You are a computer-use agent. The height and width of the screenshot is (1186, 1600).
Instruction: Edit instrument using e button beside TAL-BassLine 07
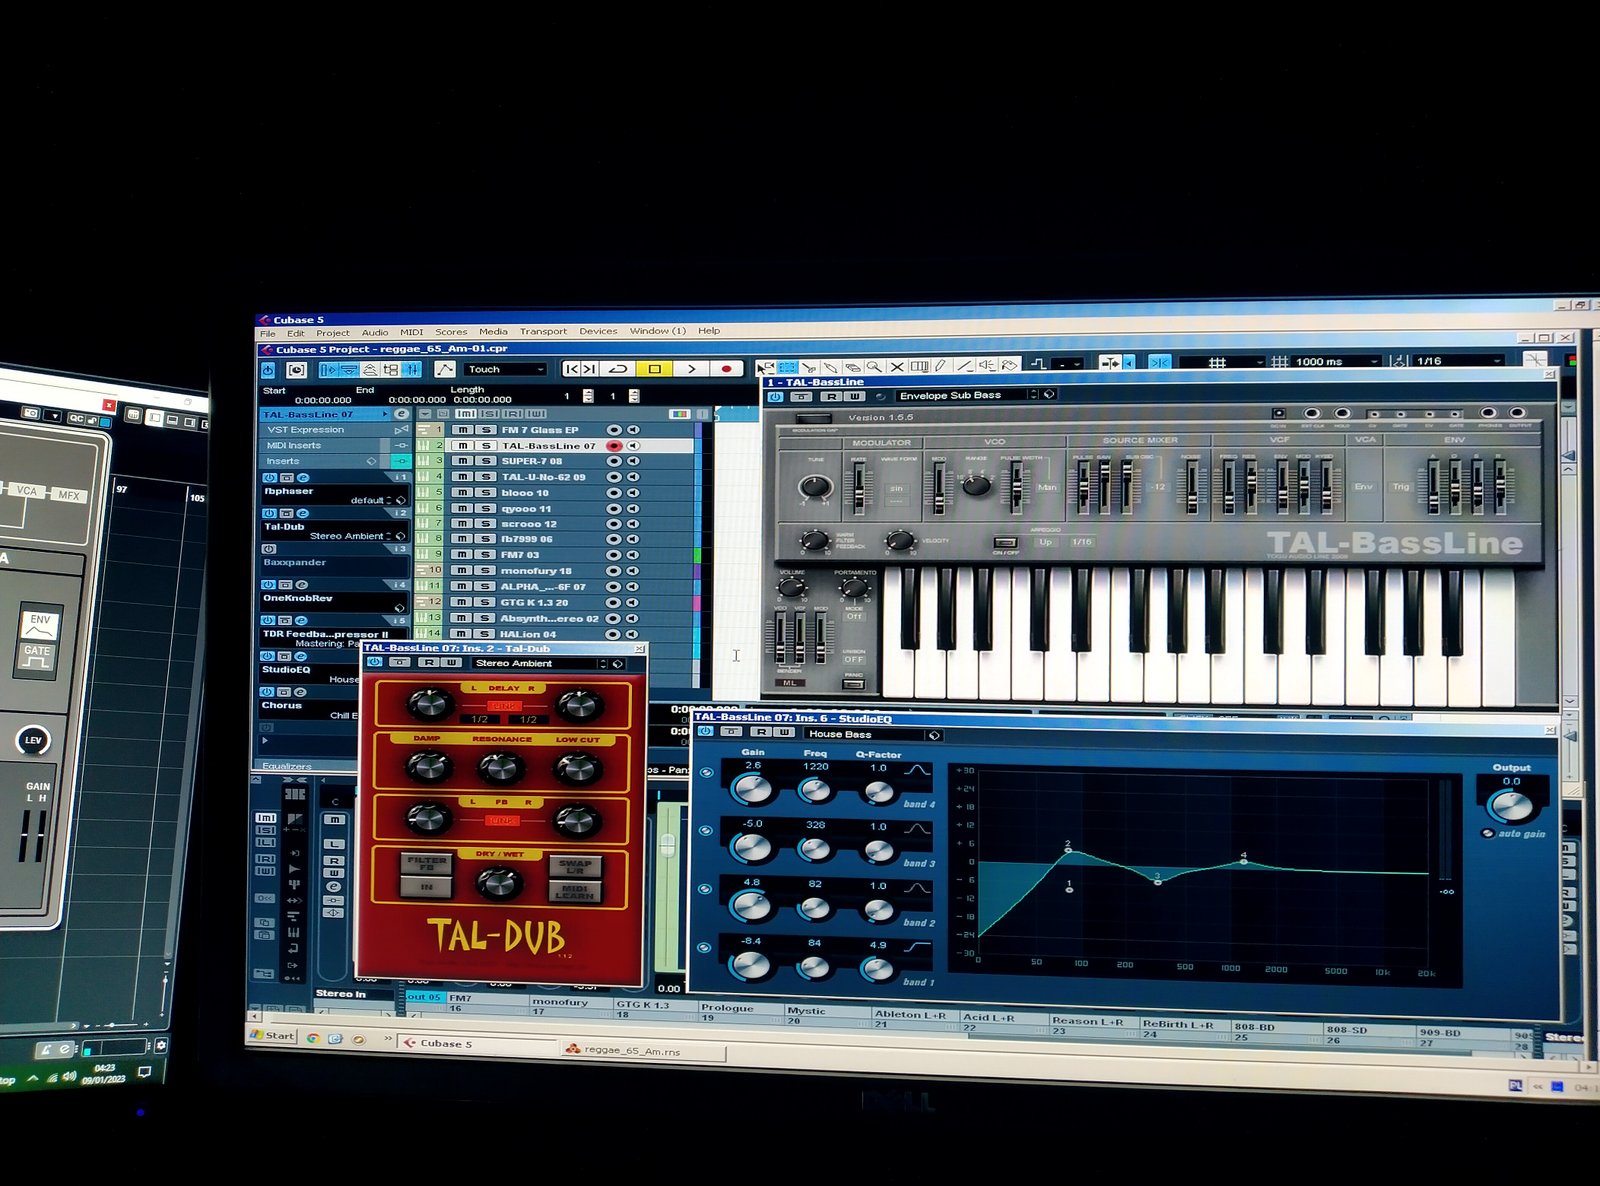[401, 414]
